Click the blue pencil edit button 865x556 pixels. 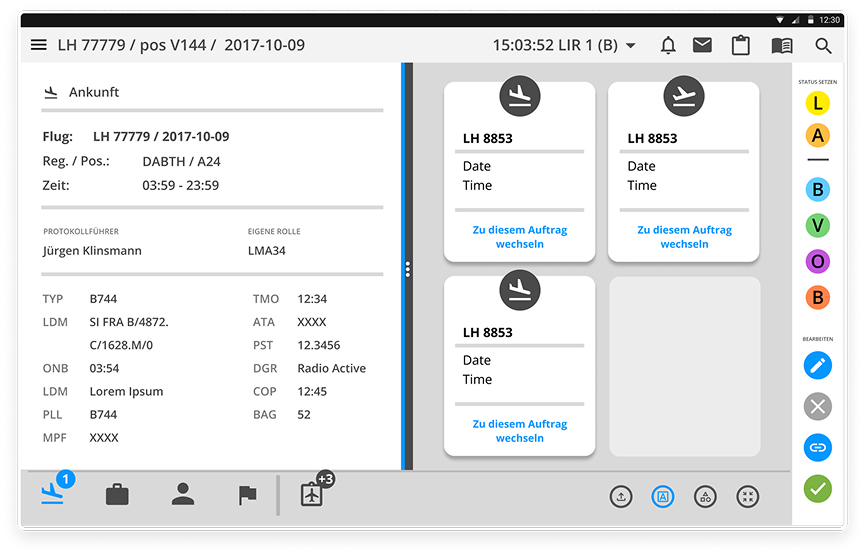[x=818, y=365]
